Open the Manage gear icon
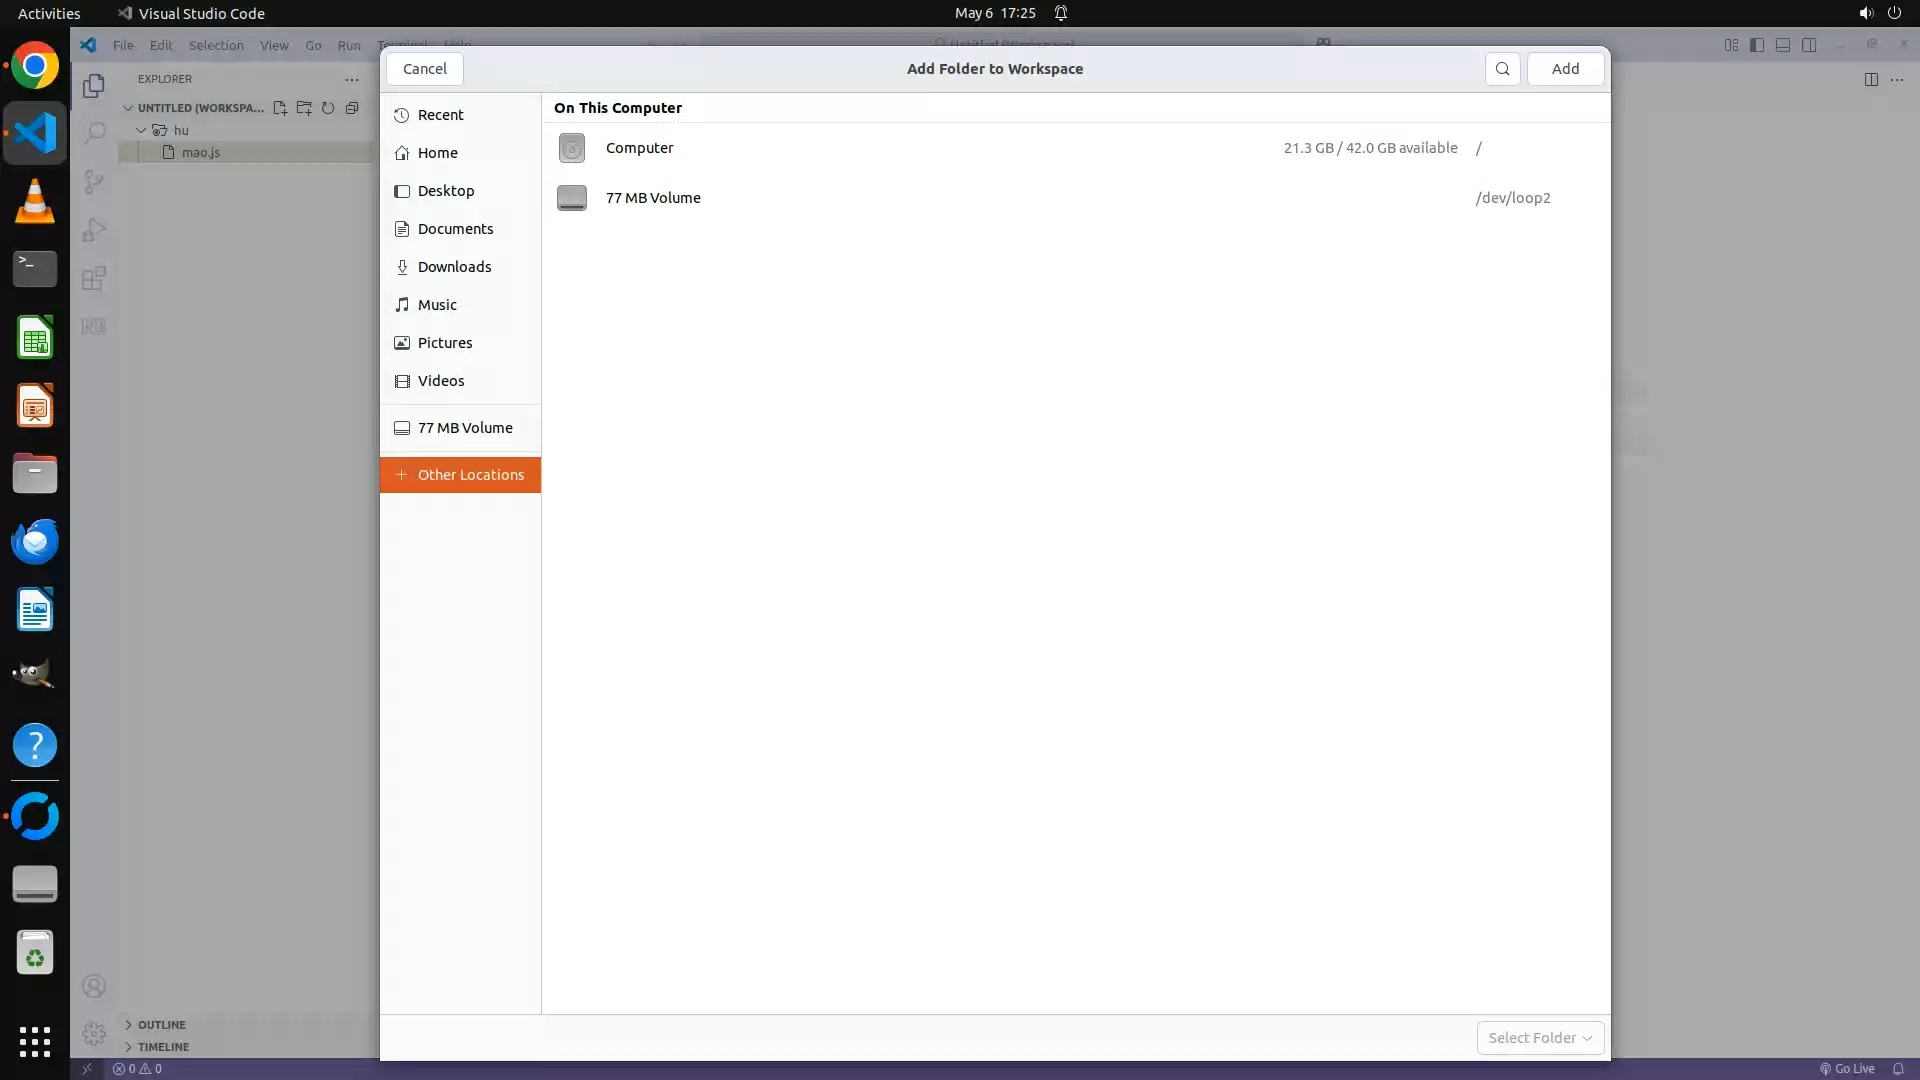1920x1080 pixels. coord(94,1033)
